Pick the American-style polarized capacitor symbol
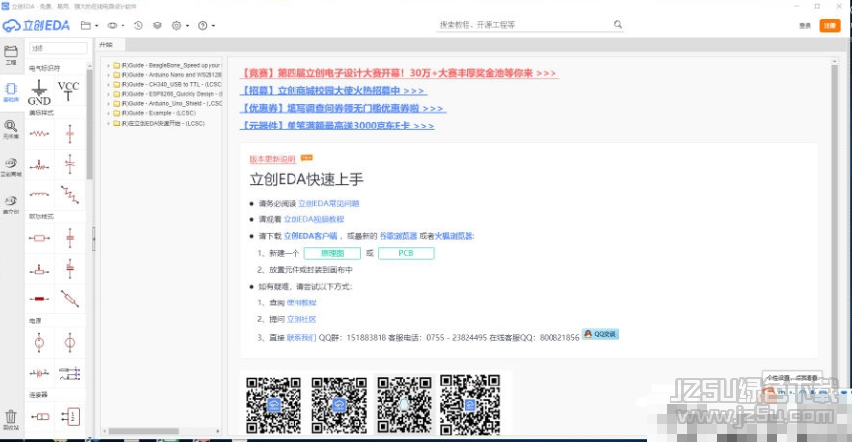The height and width of the screenshot is (442, 852). pos(70,164)
